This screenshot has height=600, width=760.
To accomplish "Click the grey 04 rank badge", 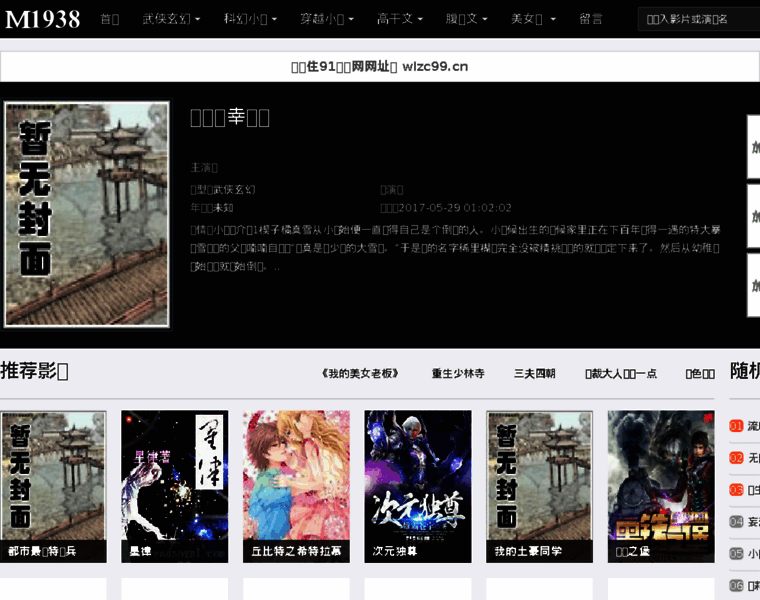I will tap(737, 522).
